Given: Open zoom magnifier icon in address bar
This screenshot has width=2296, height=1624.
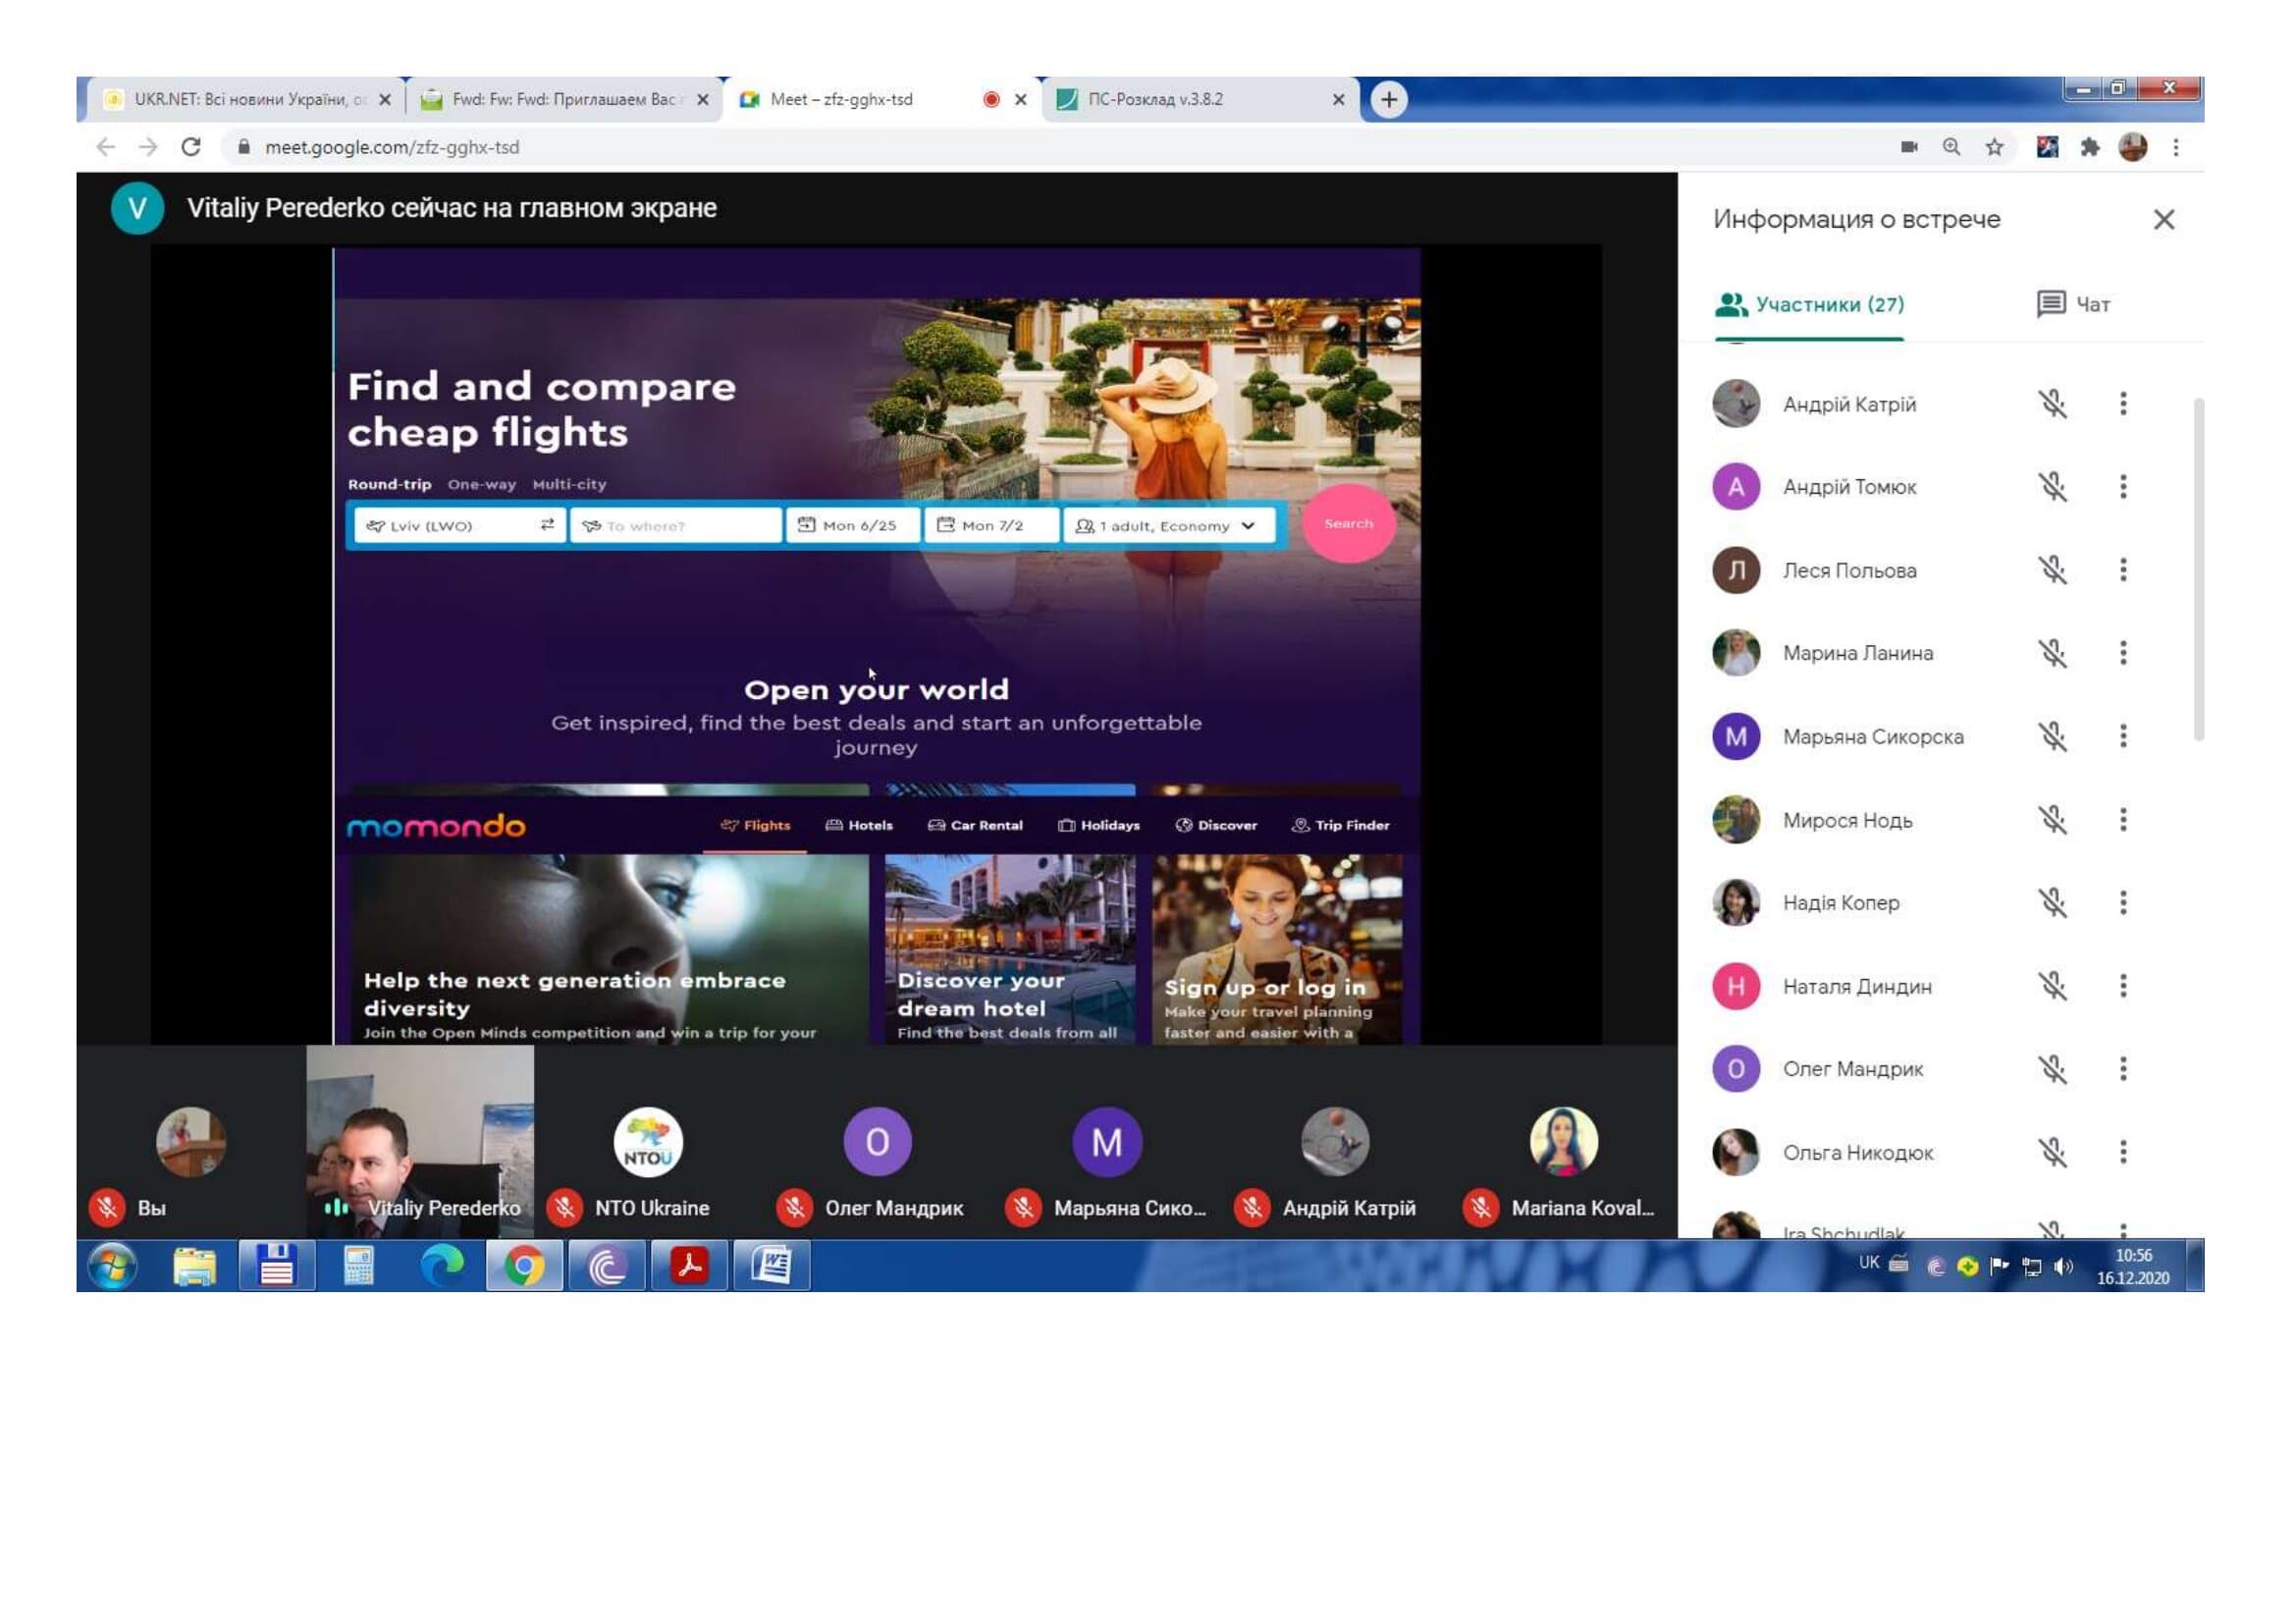Looking at the screenshot, I should coord(1951,147).
